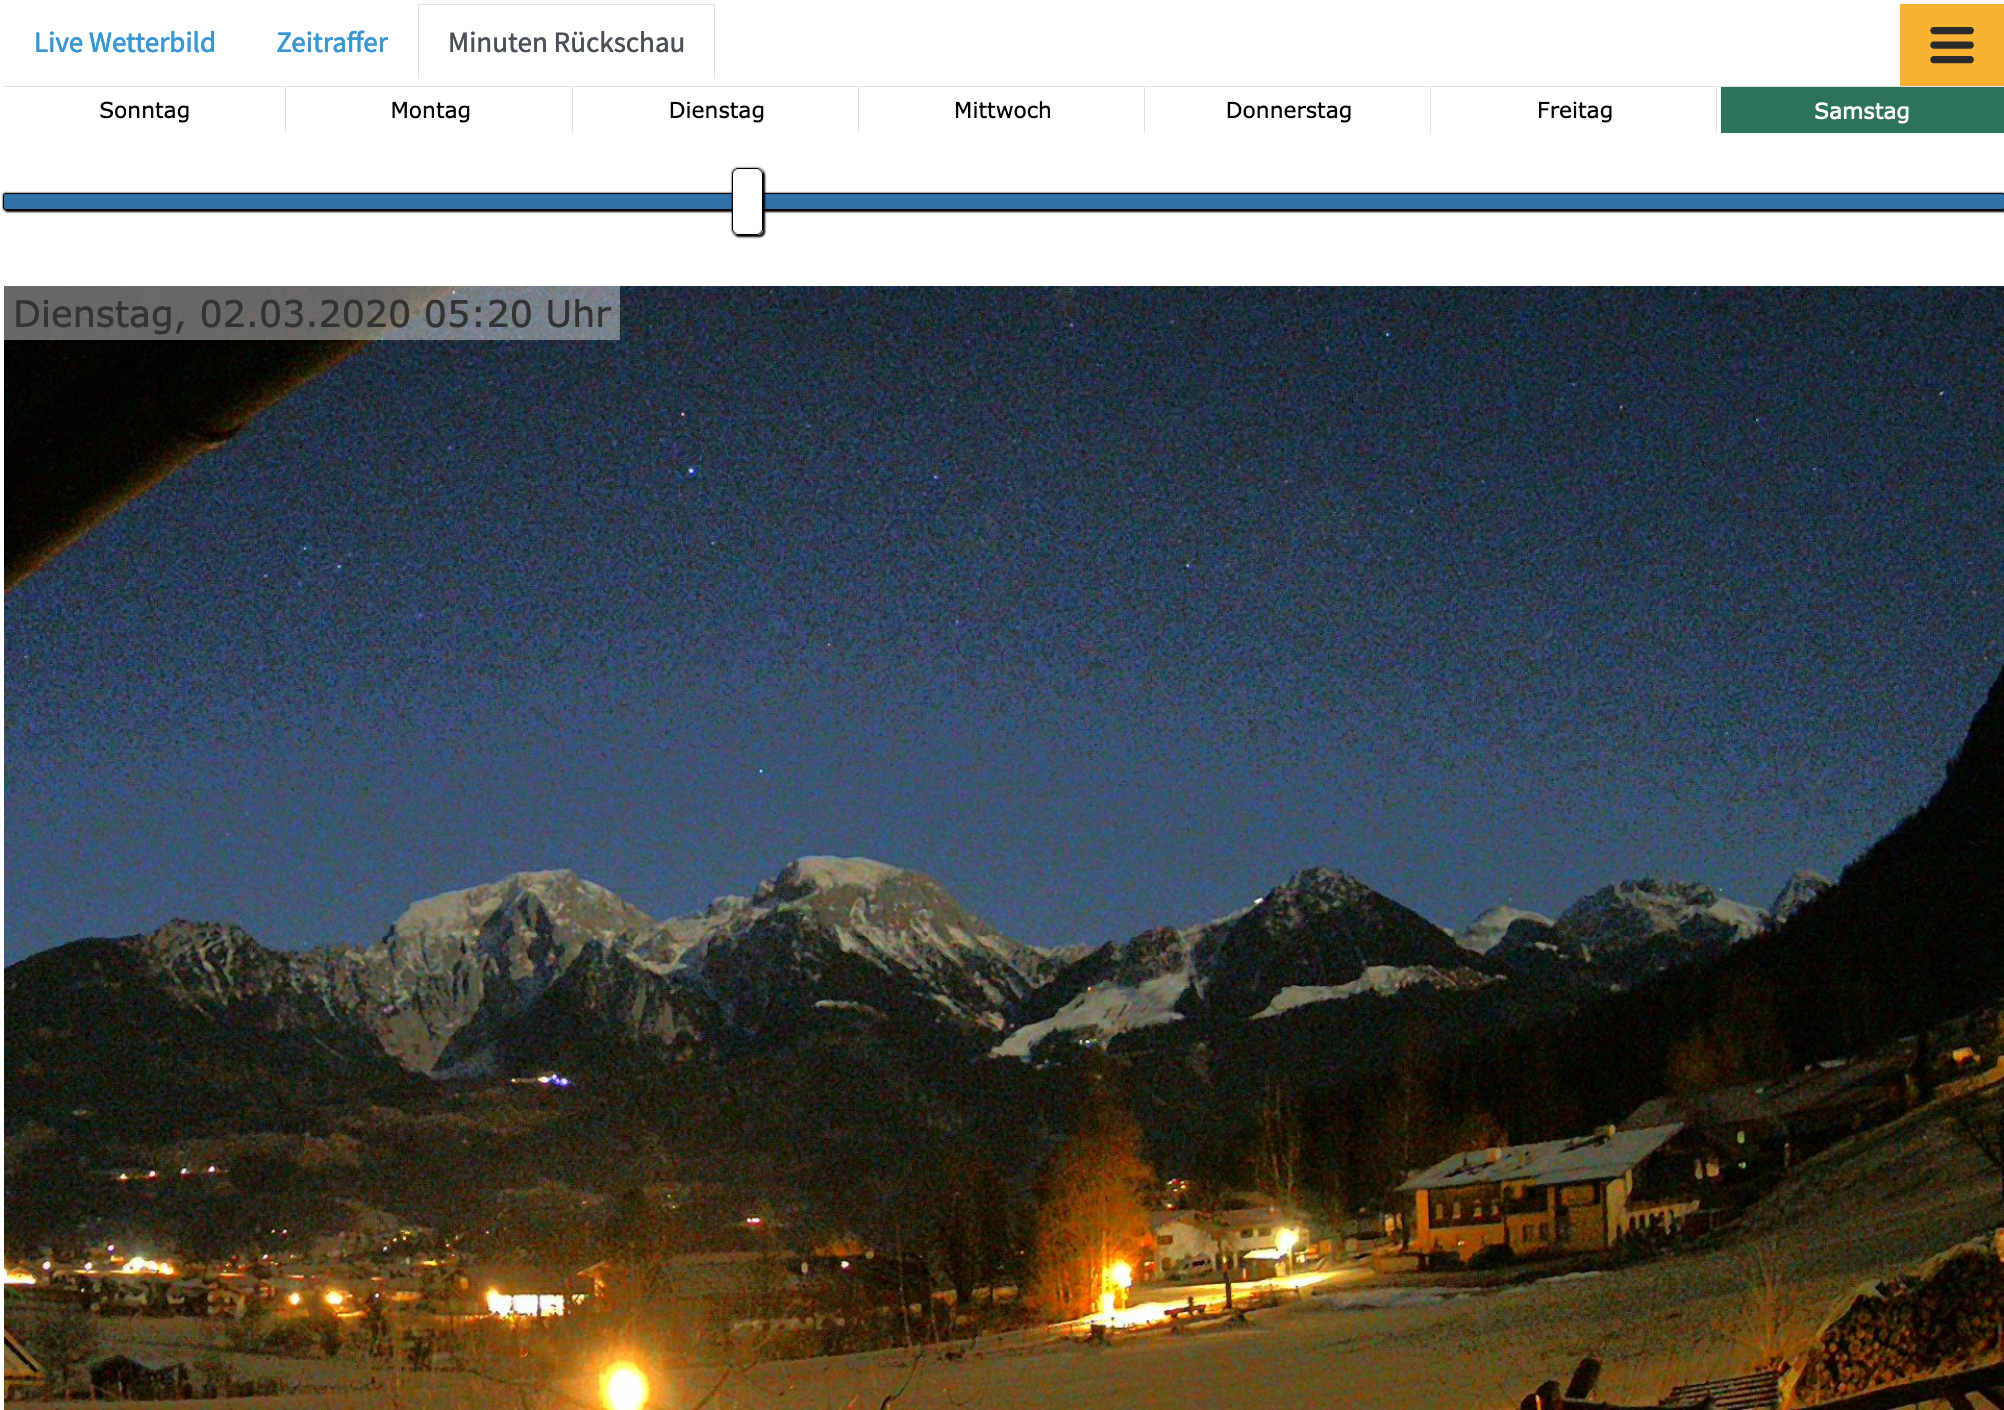Select the Minuten Rückschau tab
Screen dimensions: 2004x1410
point(566,43)
